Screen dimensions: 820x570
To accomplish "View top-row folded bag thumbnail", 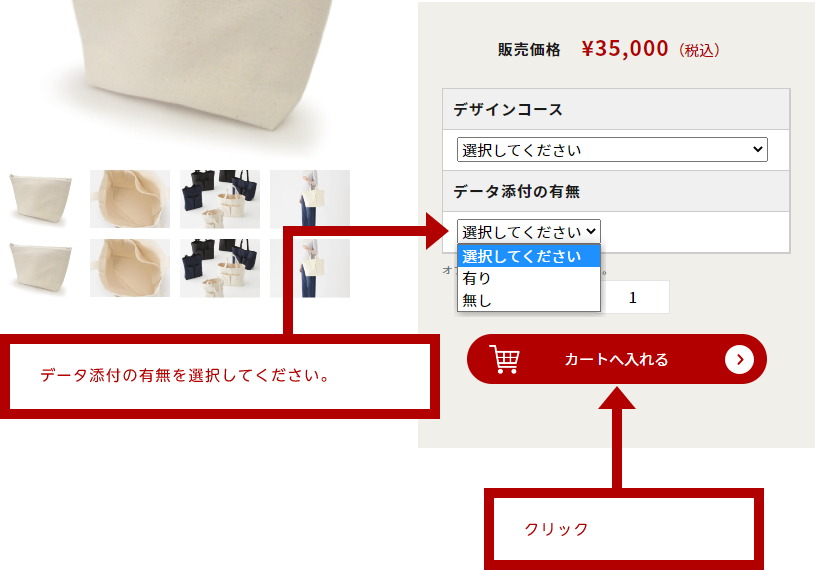I will tap(40, 199).
